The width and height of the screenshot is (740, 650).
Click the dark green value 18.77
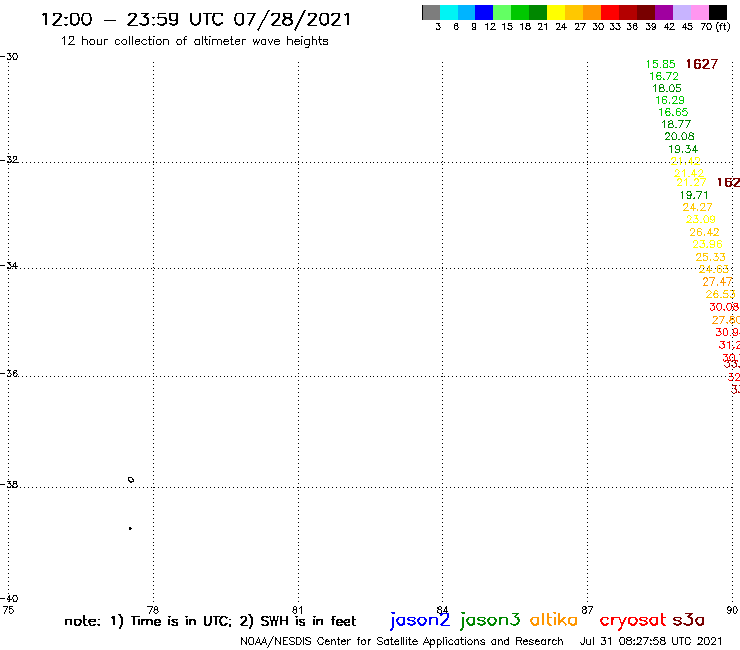tap(676, 124)
